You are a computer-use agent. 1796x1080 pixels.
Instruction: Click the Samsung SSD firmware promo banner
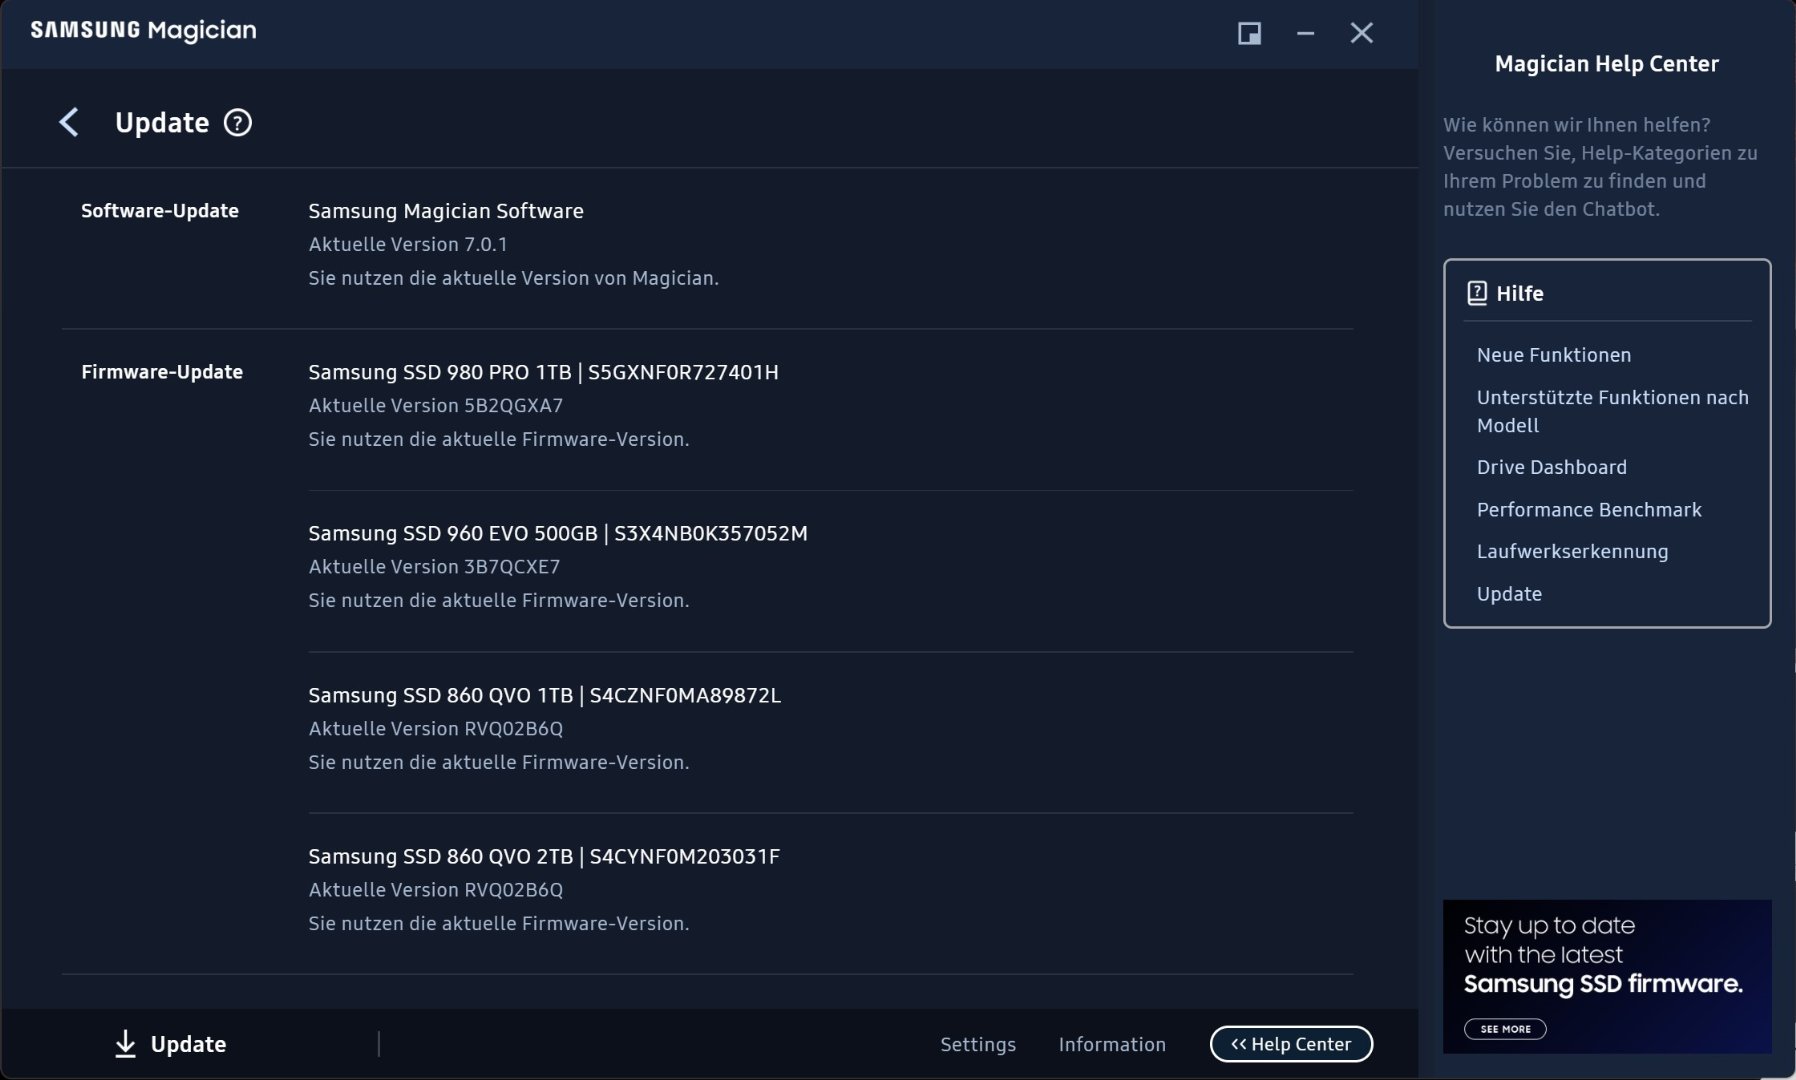click(1607, 976)
